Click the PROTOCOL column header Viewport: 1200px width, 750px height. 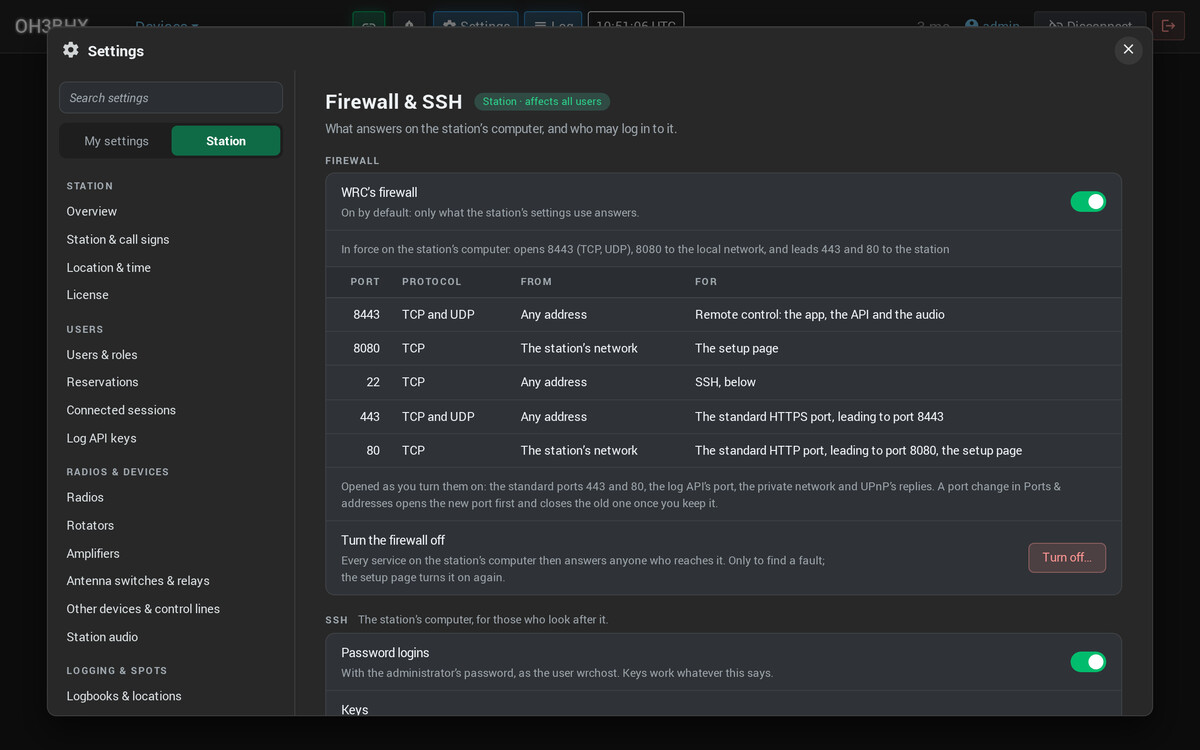tap(432, 282)
